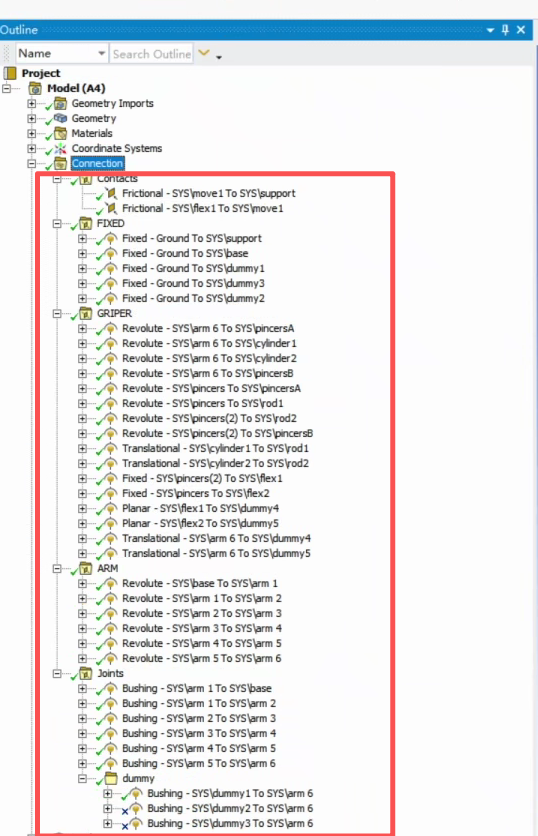Screen dimensions: 538x836
Task: Click the GRIPER group folder icon
Action: click(x=85, y=313)
